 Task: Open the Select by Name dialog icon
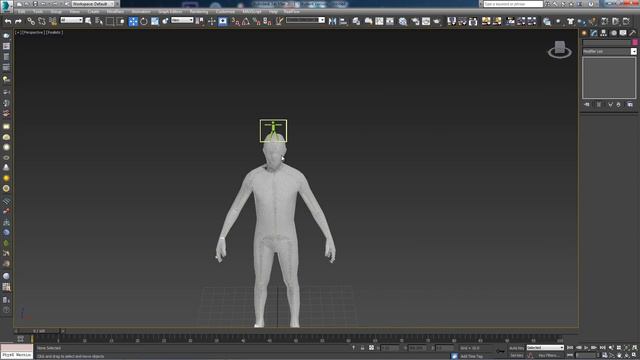(x=99, y=21)
